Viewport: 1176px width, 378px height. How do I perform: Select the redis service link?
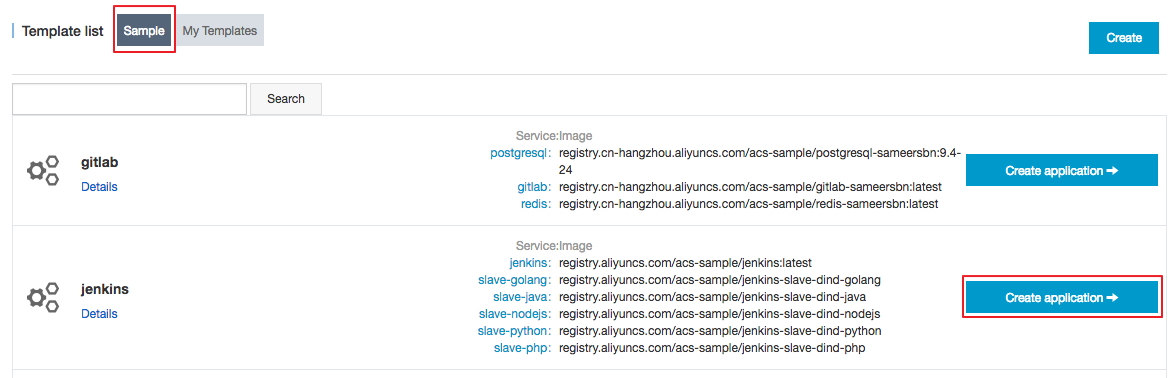(x=536, y=203)
